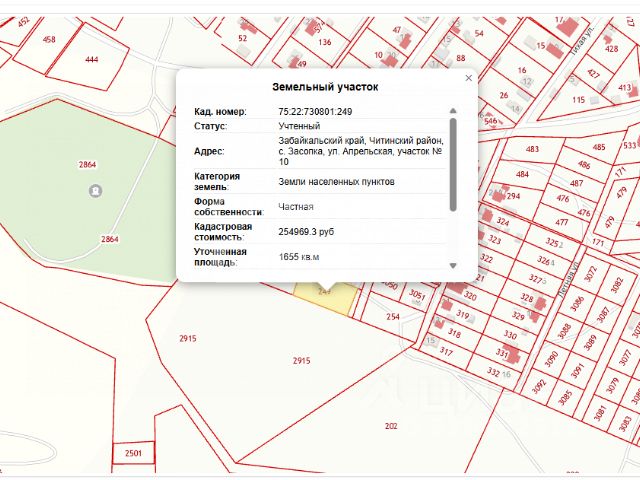Select parcel 484 on the map
Image resolution: width=640 pixels, height=480 pixels.
(522, 174)
